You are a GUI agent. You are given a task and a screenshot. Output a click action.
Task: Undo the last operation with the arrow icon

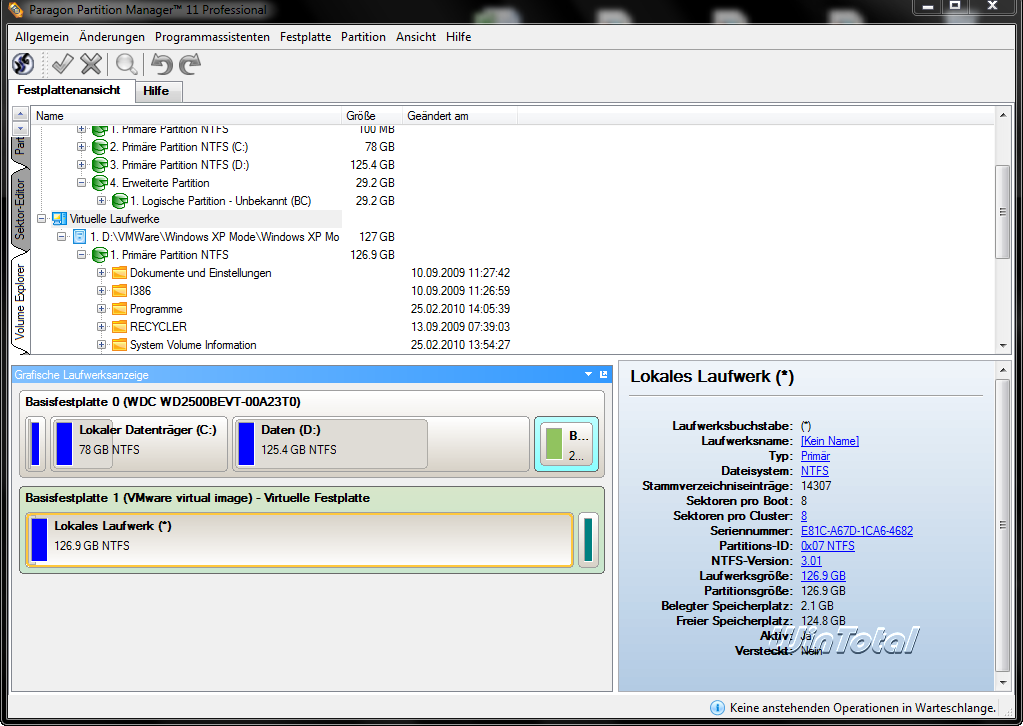point(162,64)
